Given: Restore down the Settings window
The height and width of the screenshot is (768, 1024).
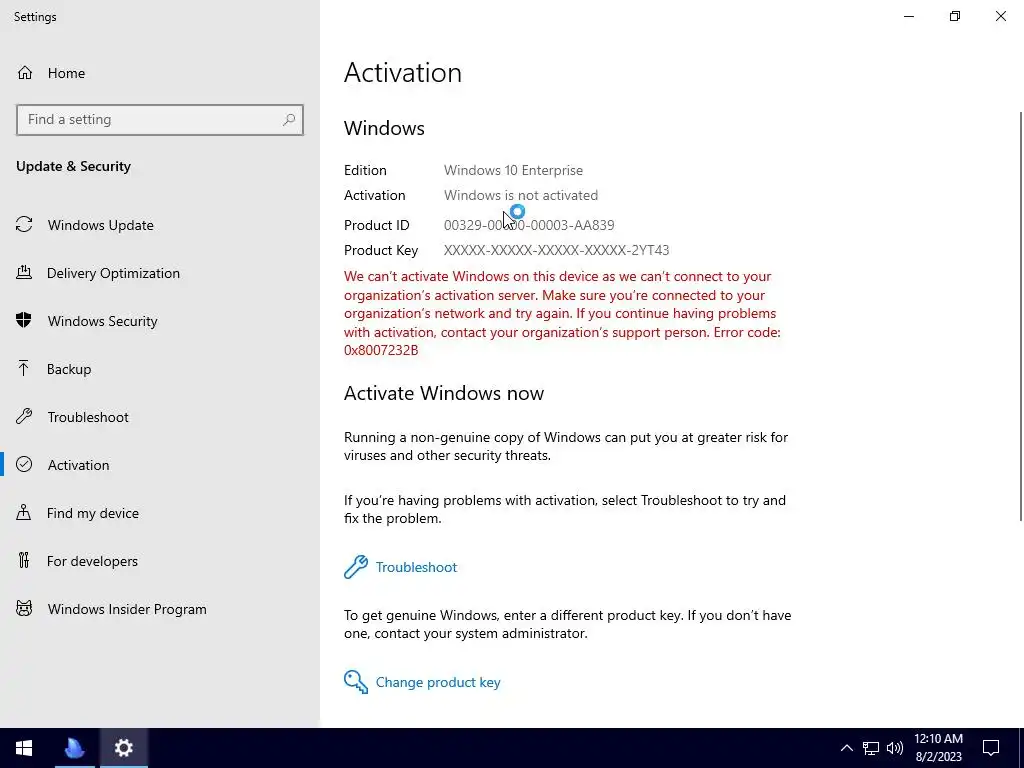Looking at the screenshot, I should pyautogui.click(x=955, y=16).
